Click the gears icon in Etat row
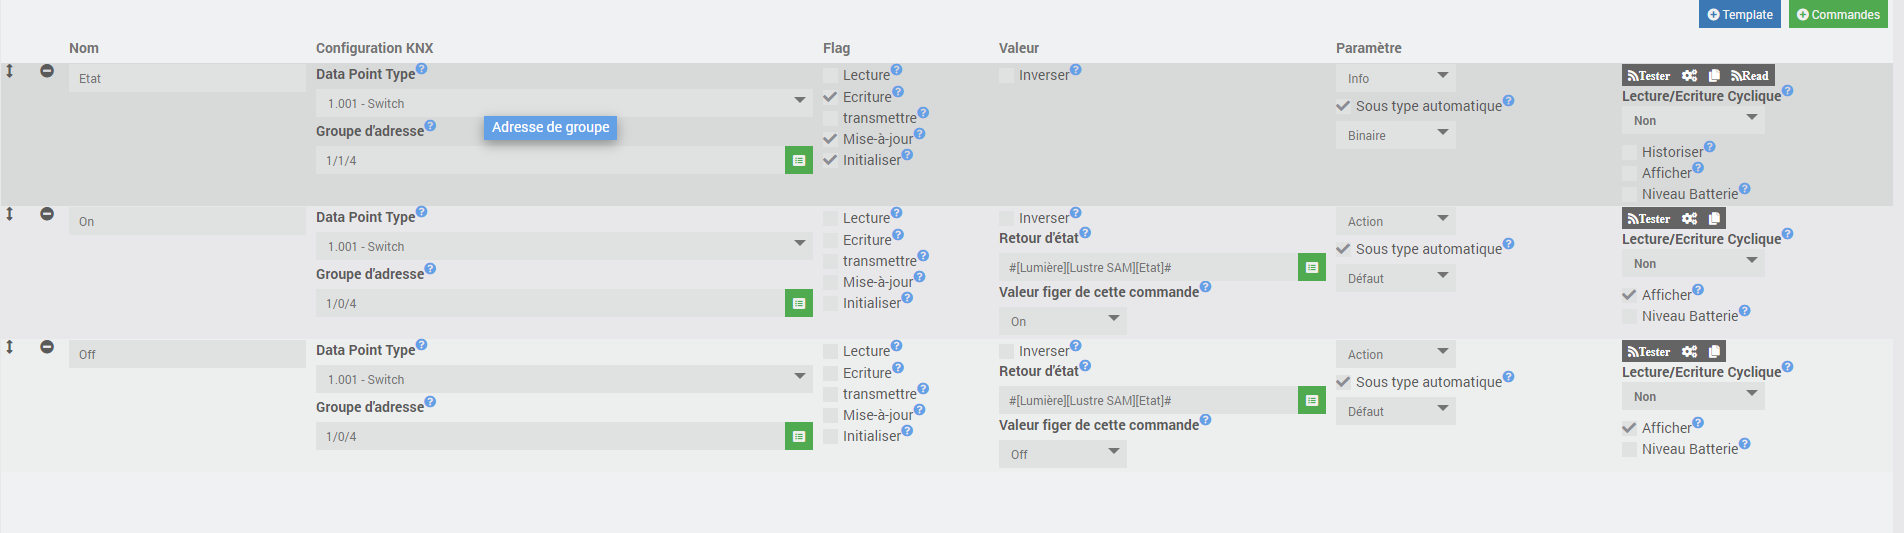Image resolution: width=1904 pixels, height=533 pixels. (x=1689, y=76)
